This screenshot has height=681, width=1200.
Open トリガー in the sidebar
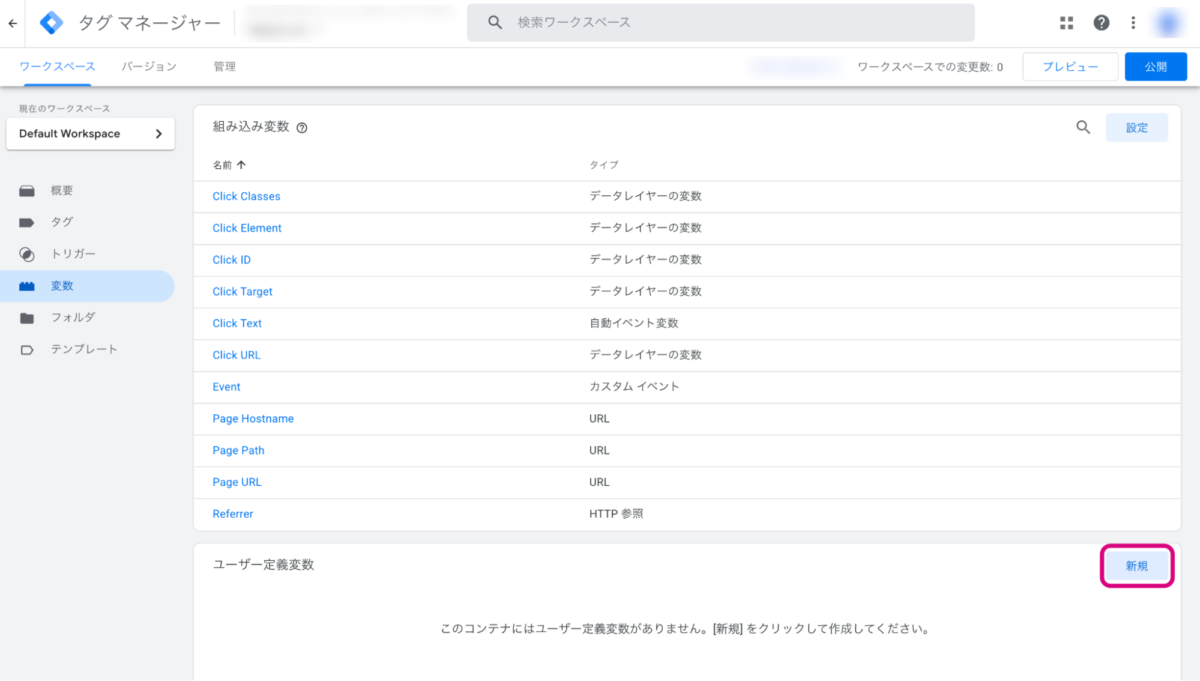73,254
